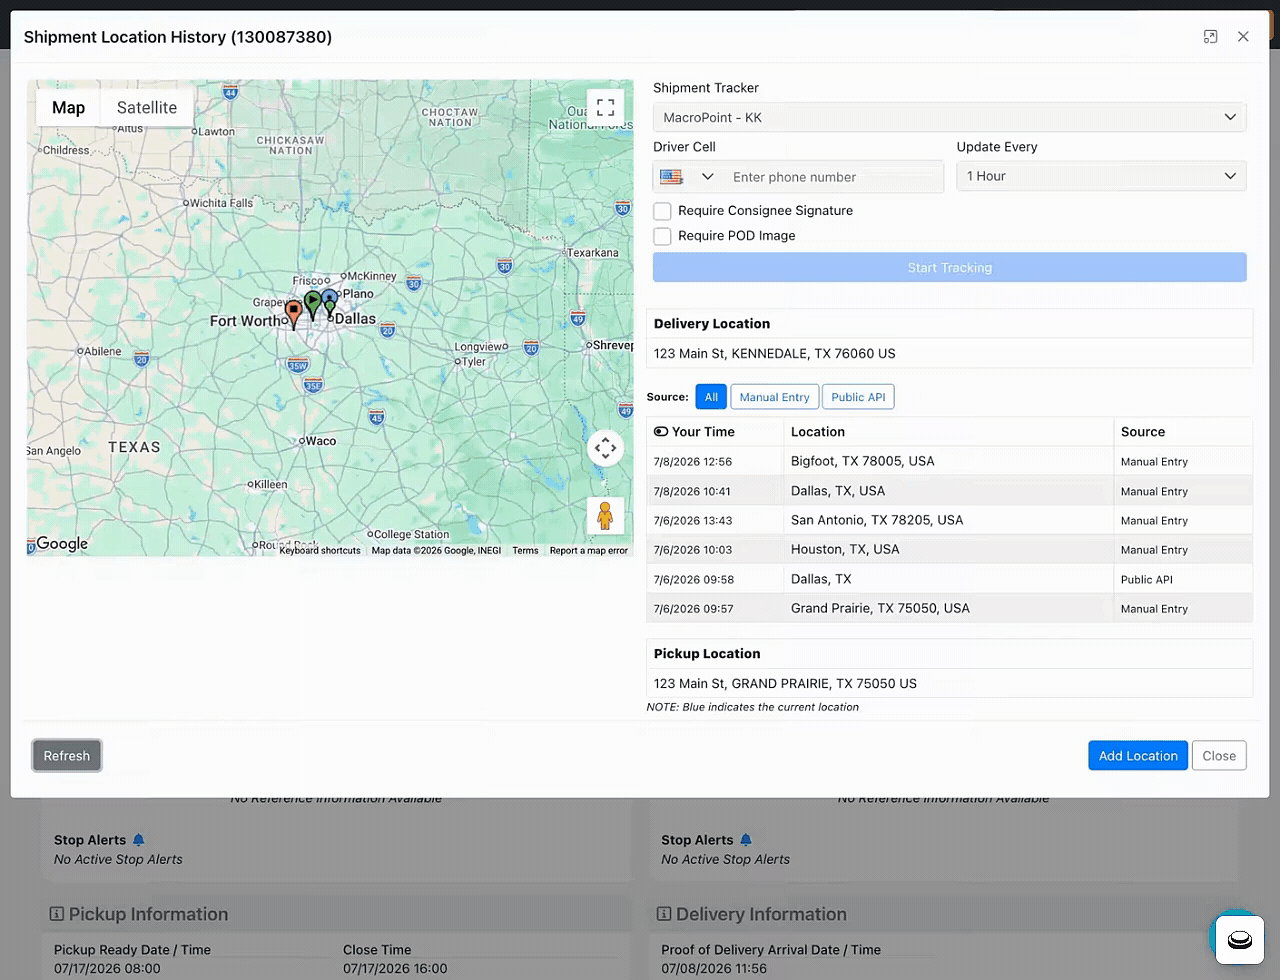Viewport: 1280px width, 980px height.
Task: Select the Dallas, TX Public API row
Action: [949, 579]
